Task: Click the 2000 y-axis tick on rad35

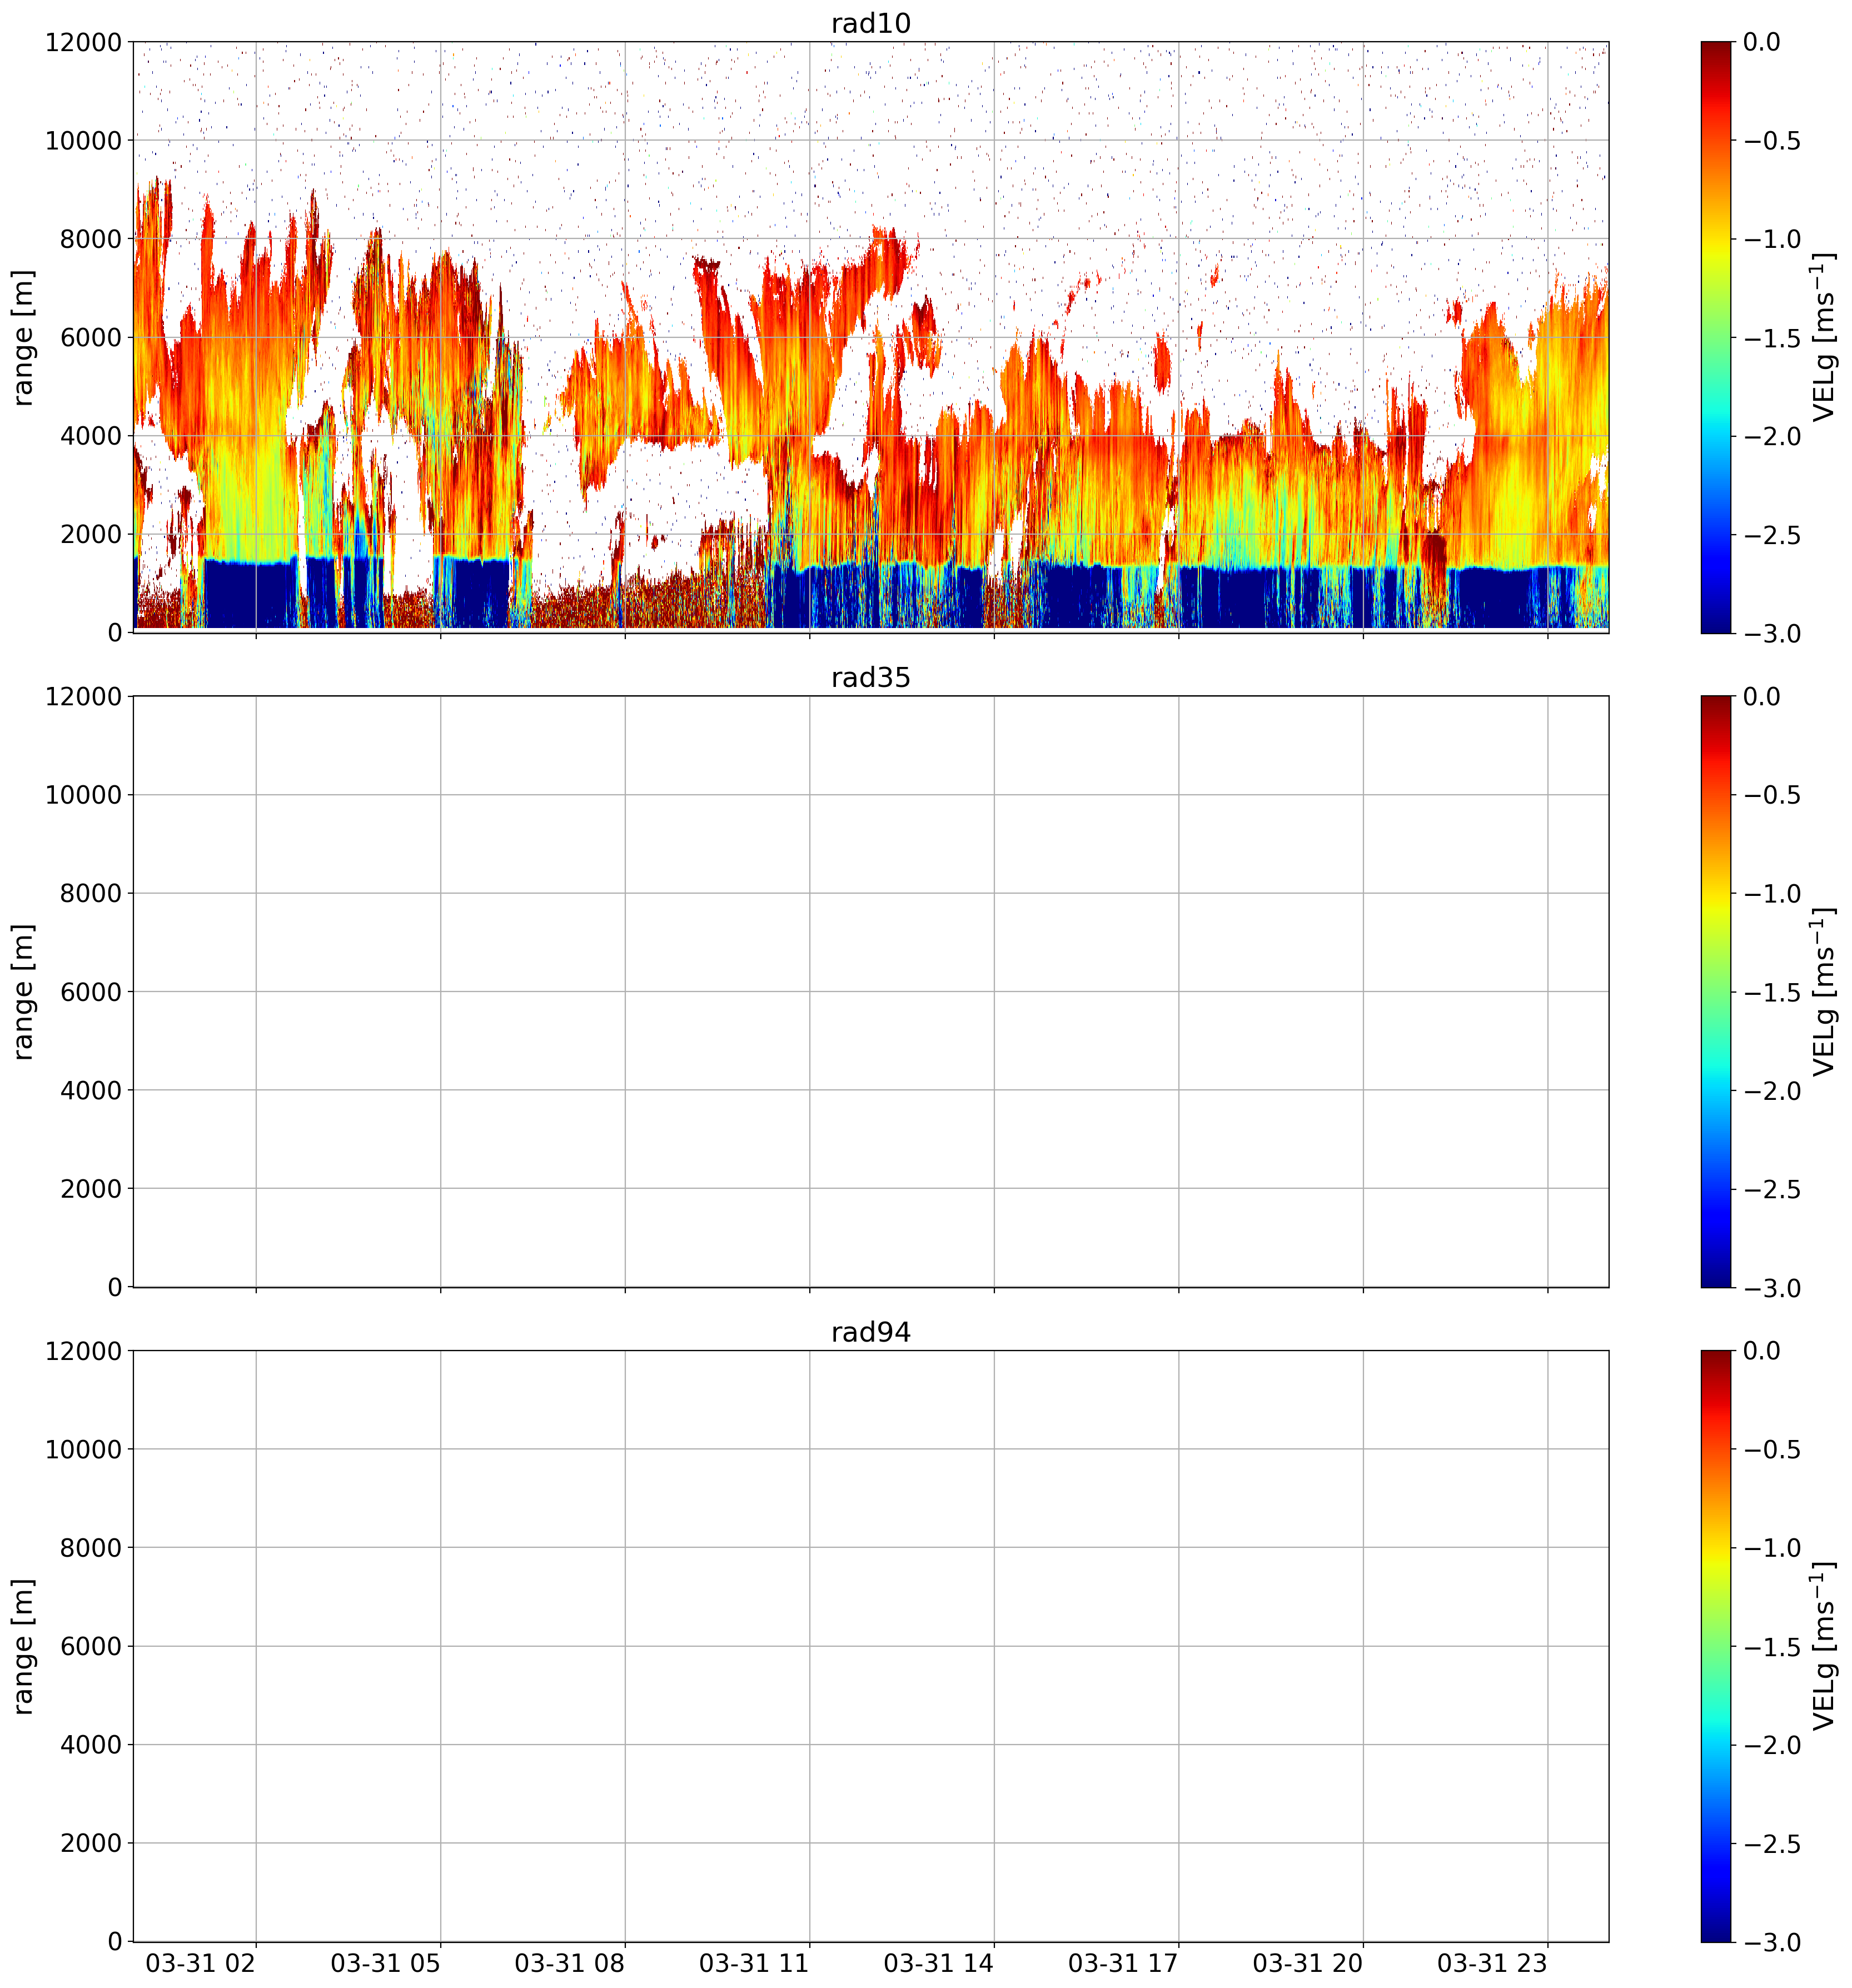Action: [90, 1189]
